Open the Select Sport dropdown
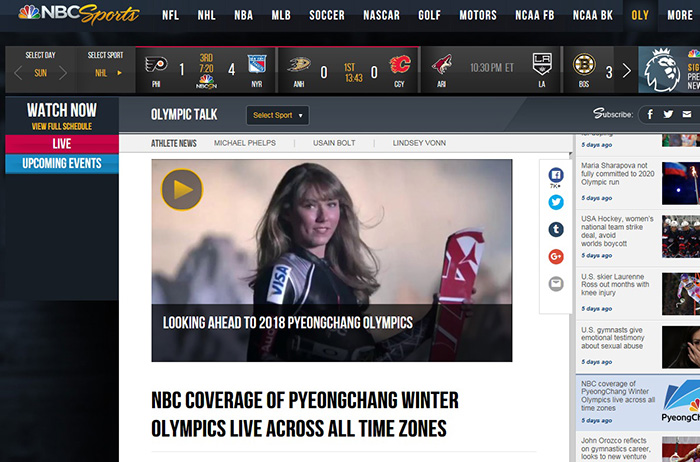Viewport: 700px width, 462px height. coord(277,115)
